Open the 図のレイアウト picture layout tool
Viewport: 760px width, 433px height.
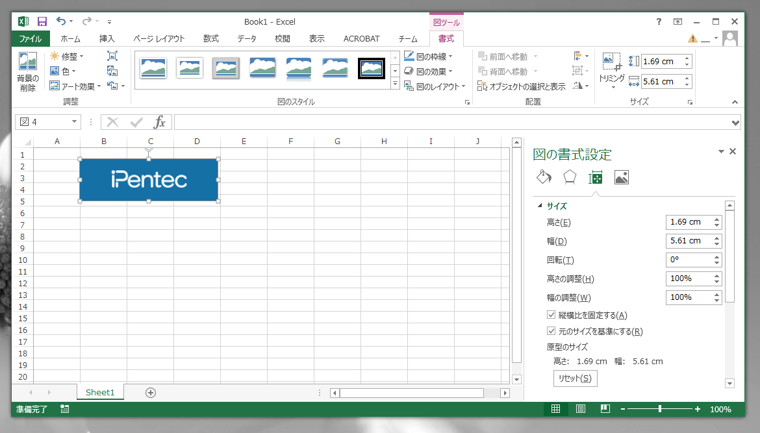click(x=434, y=86)
